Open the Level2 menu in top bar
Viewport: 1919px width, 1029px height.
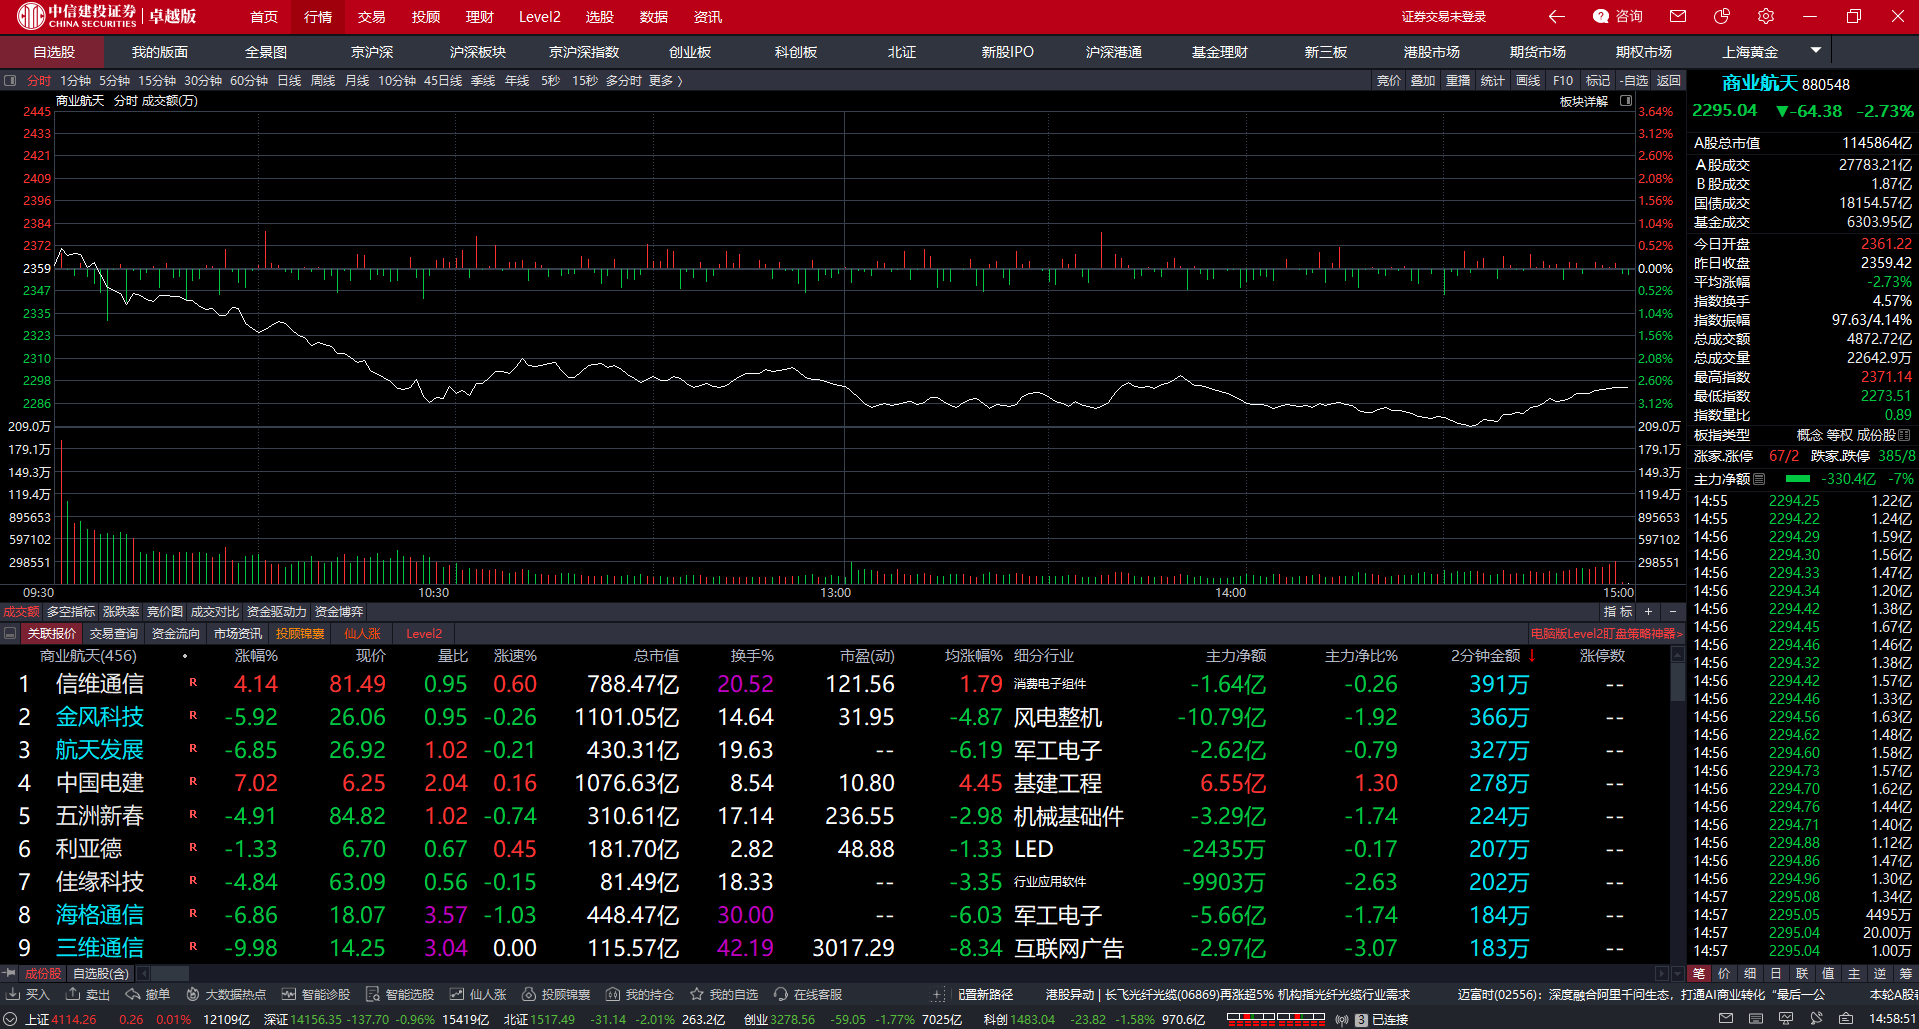click(539, 17)
